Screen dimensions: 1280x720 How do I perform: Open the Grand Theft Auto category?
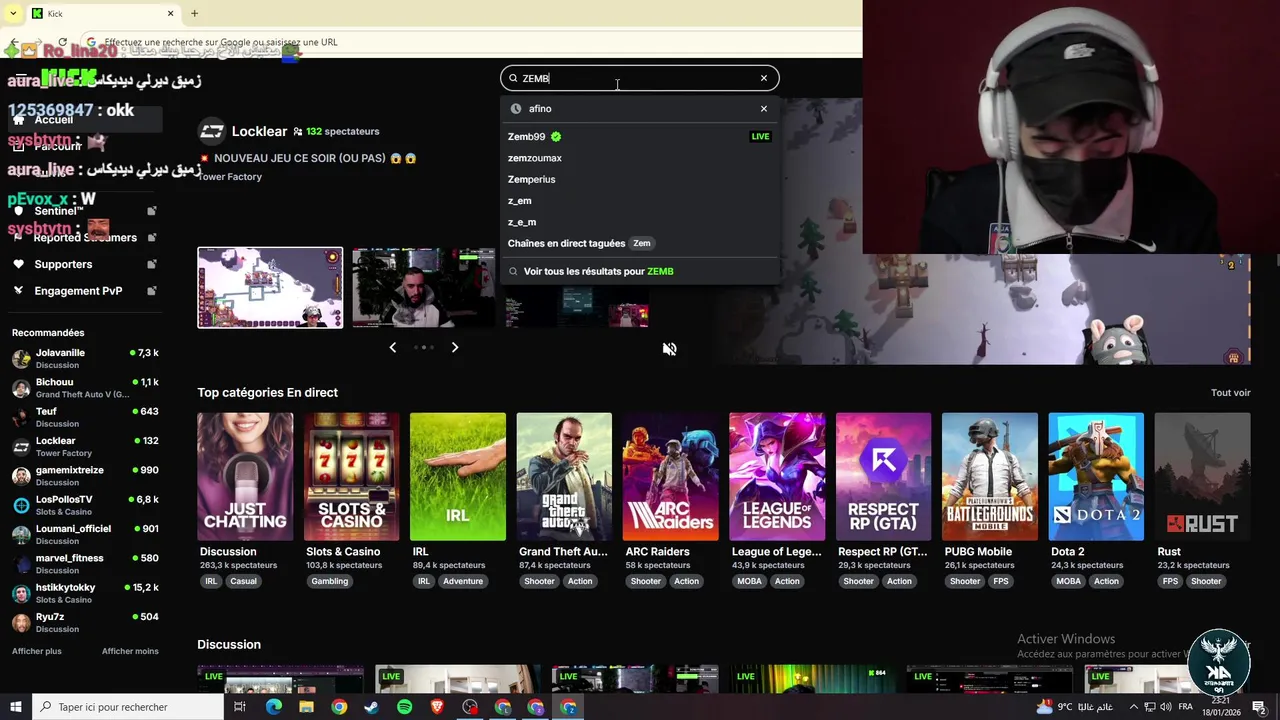coord(564,477)
